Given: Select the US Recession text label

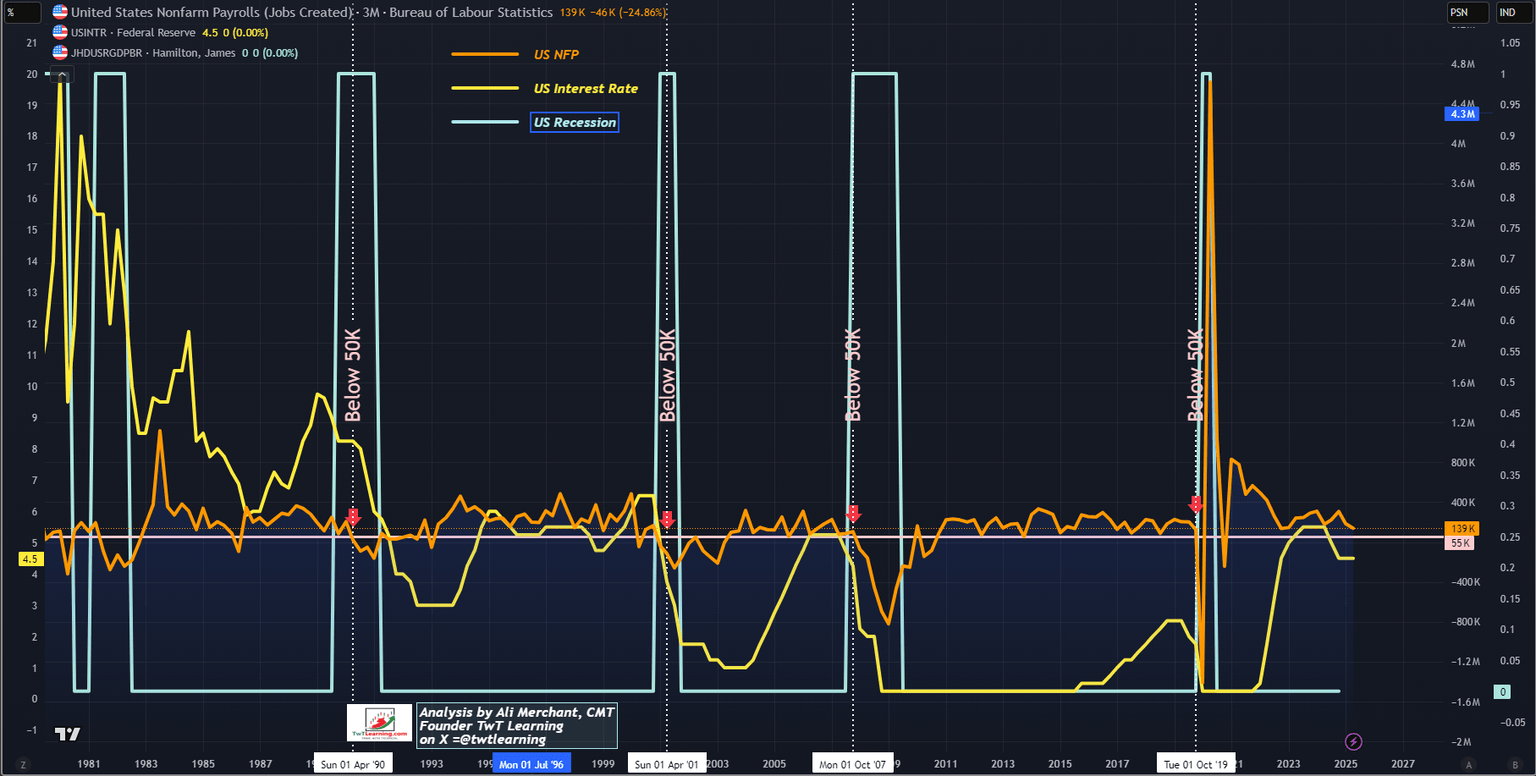Looking at the screenshot, I should point(575,122).
